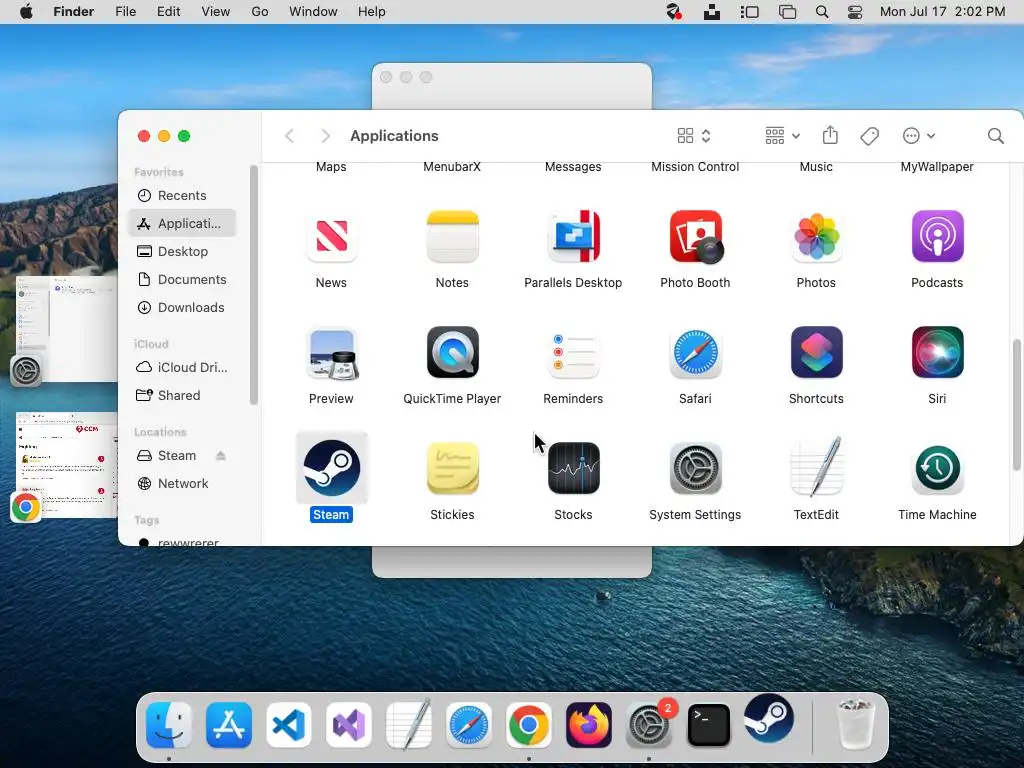Select the Parallels Desktop app icon

[573, 236]
